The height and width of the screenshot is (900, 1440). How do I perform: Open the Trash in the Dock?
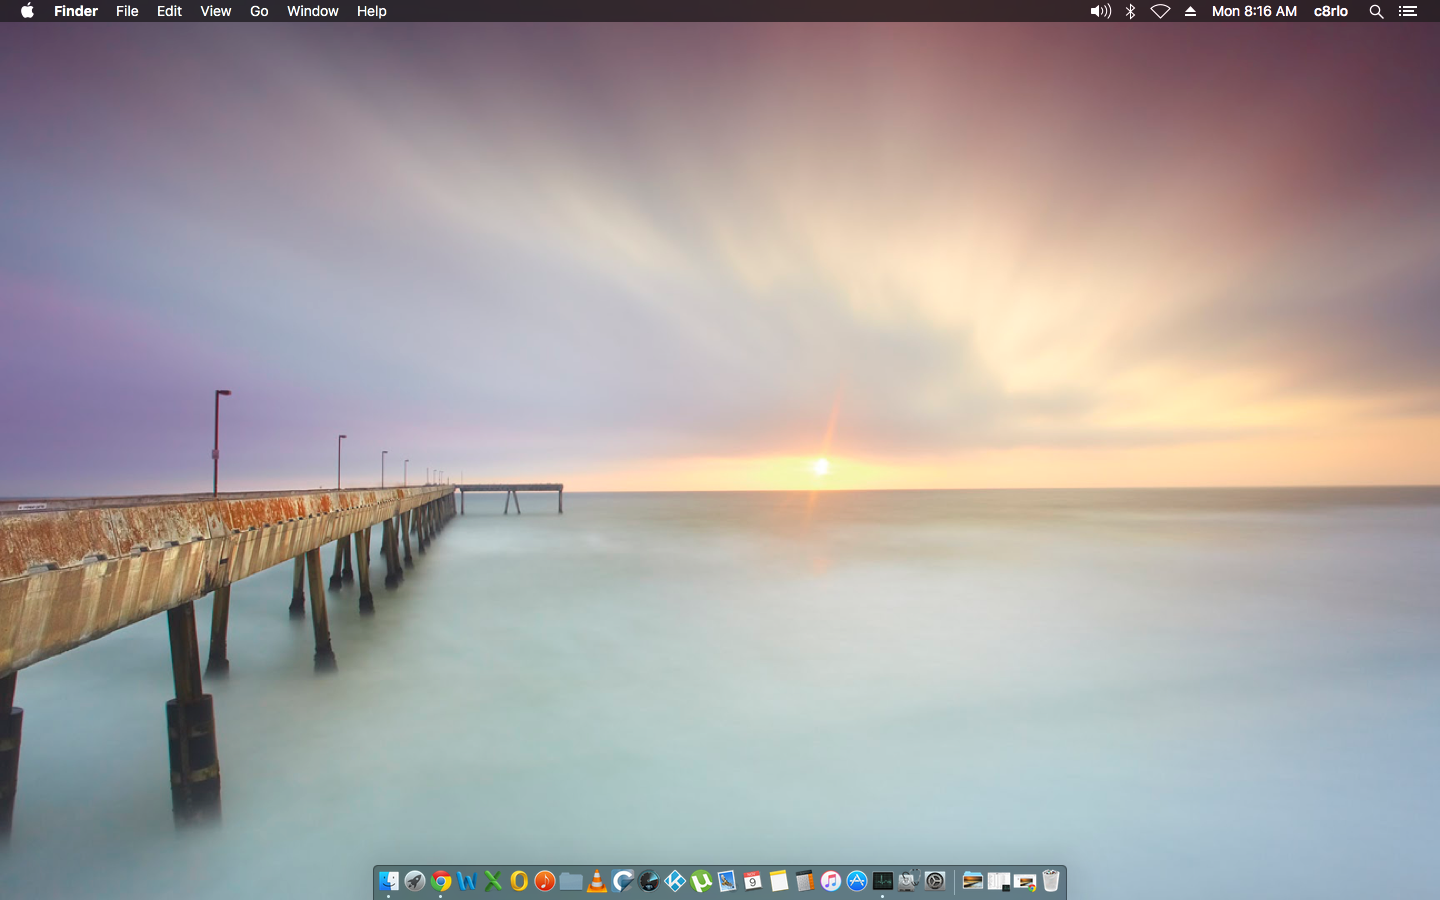(1051, 881)
